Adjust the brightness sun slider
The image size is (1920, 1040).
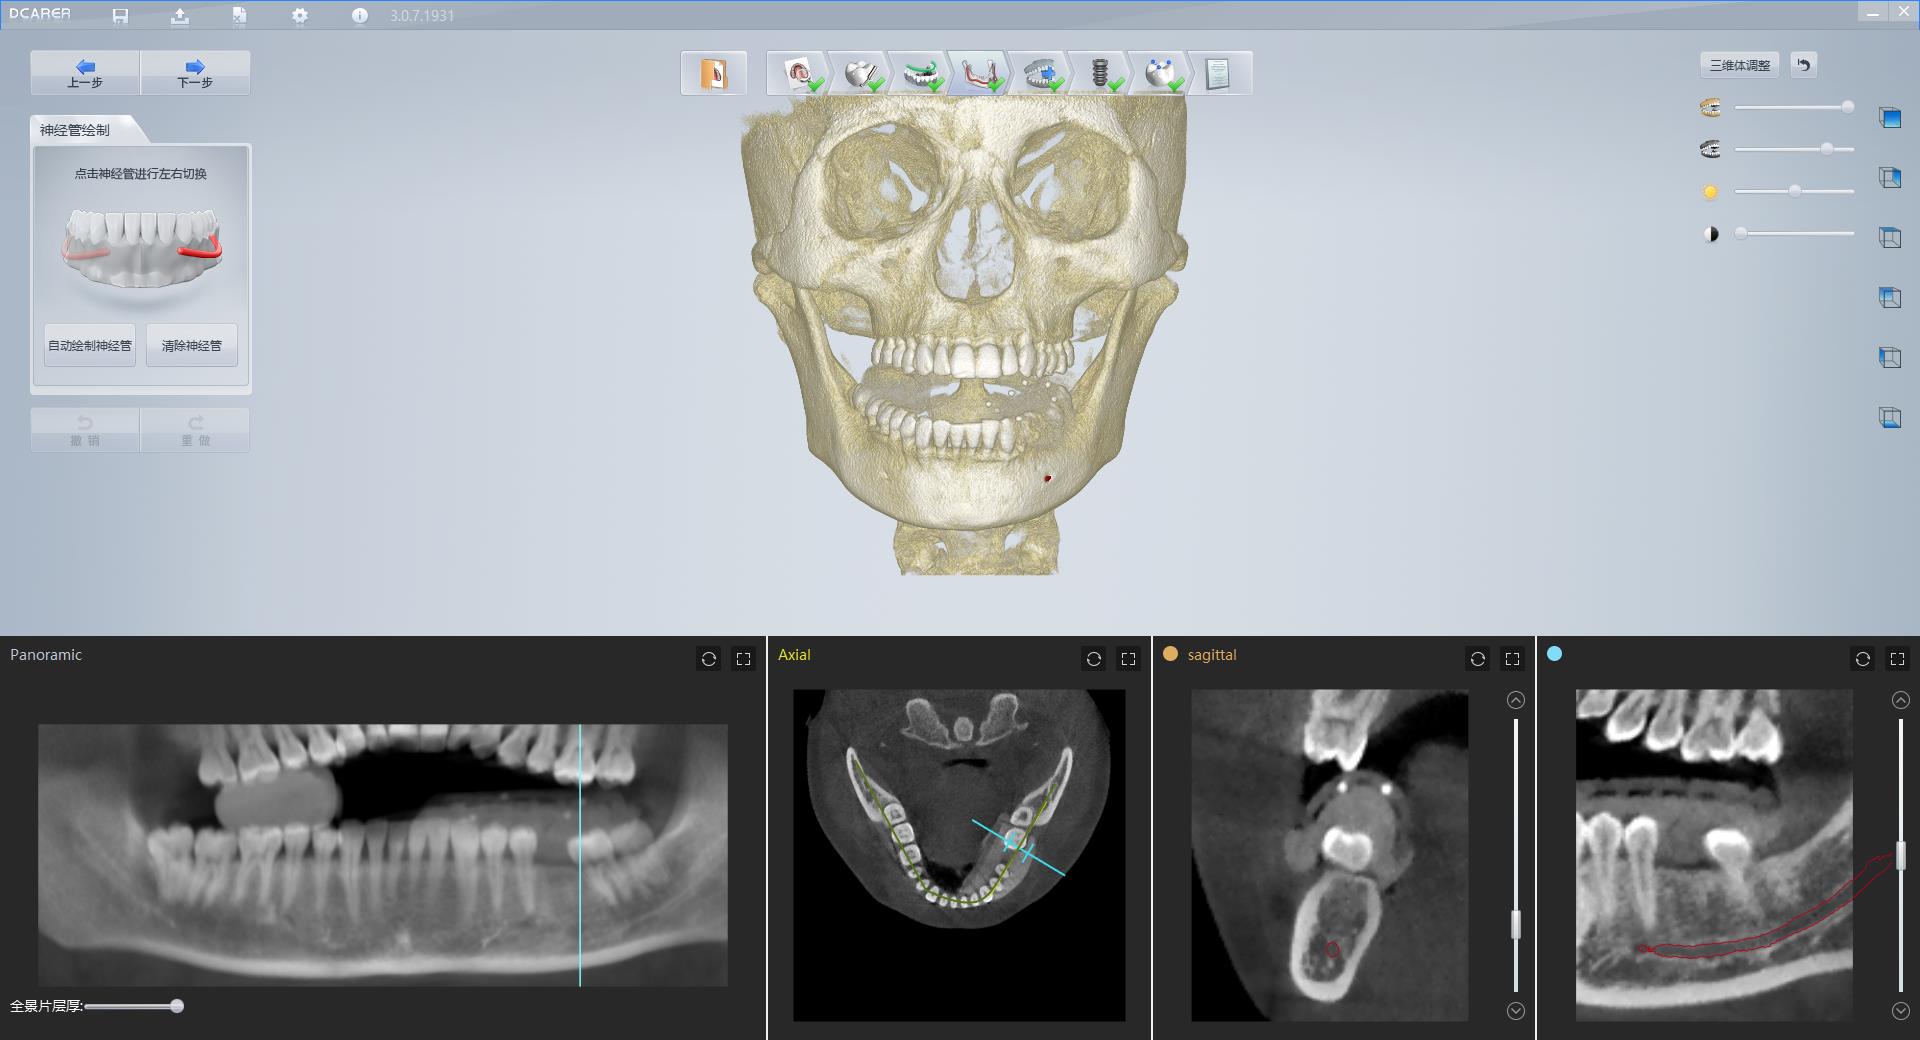1794,191
